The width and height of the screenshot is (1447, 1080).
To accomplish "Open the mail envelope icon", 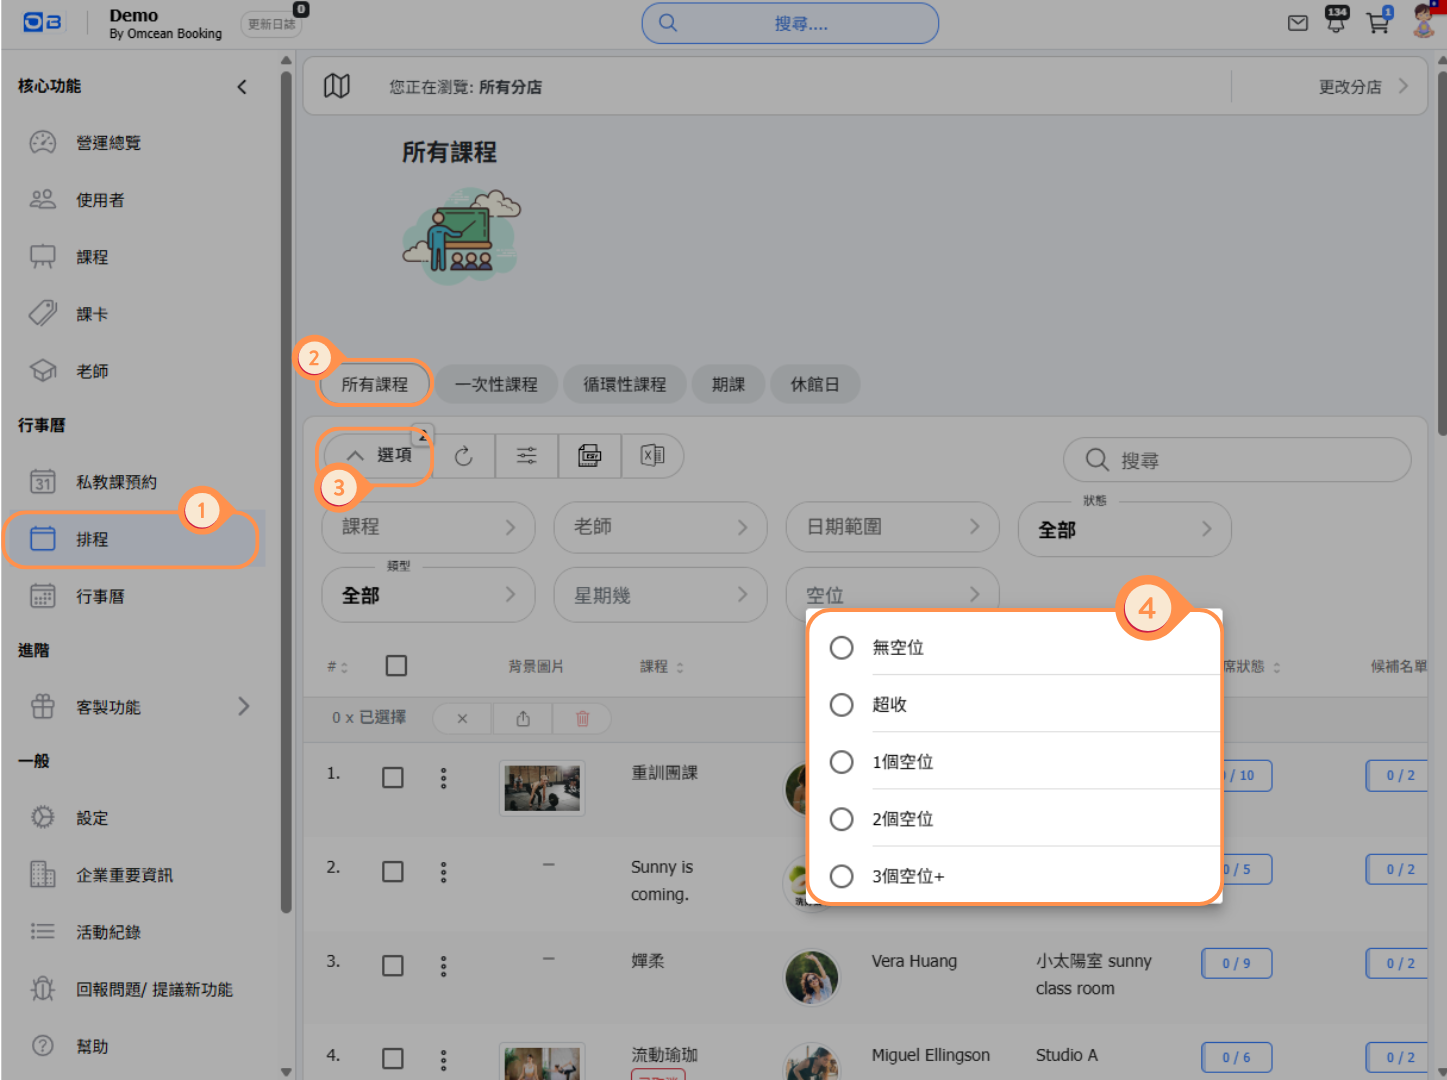I will (x=1297, y=23).
